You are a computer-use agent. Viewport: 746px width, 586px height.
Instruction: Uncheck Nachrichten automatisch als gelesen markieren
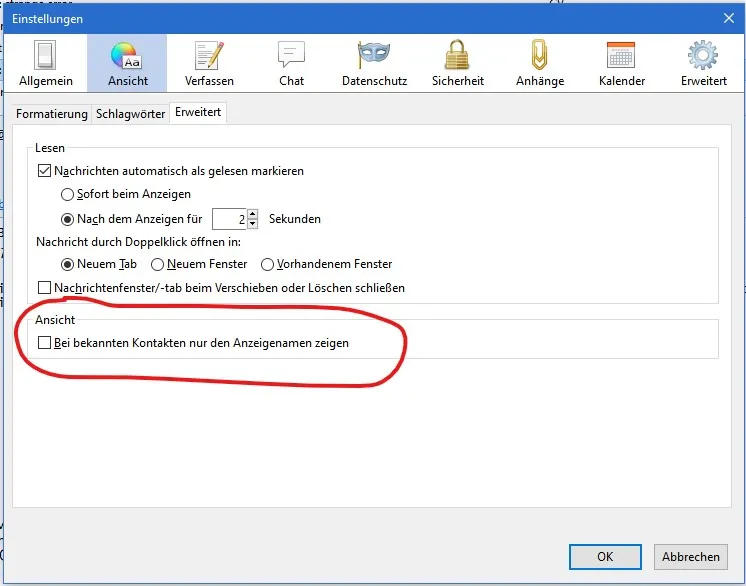[44, 171]
